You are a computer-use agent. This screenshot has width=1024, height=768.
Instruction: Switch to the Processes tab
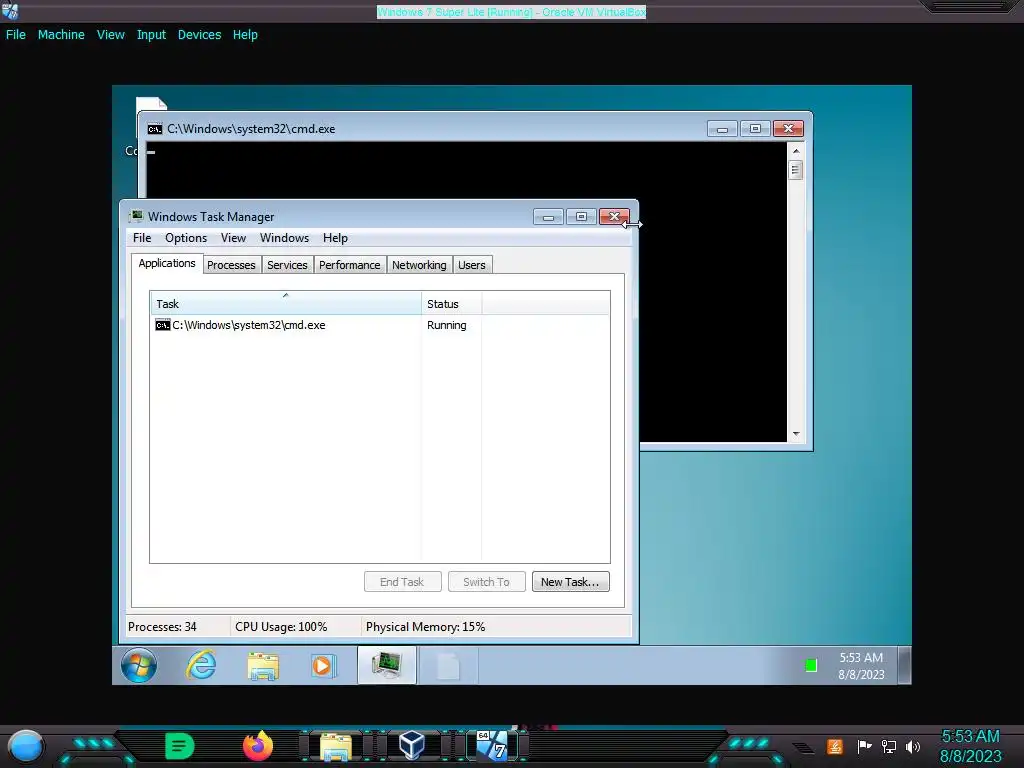click(231, 264)
